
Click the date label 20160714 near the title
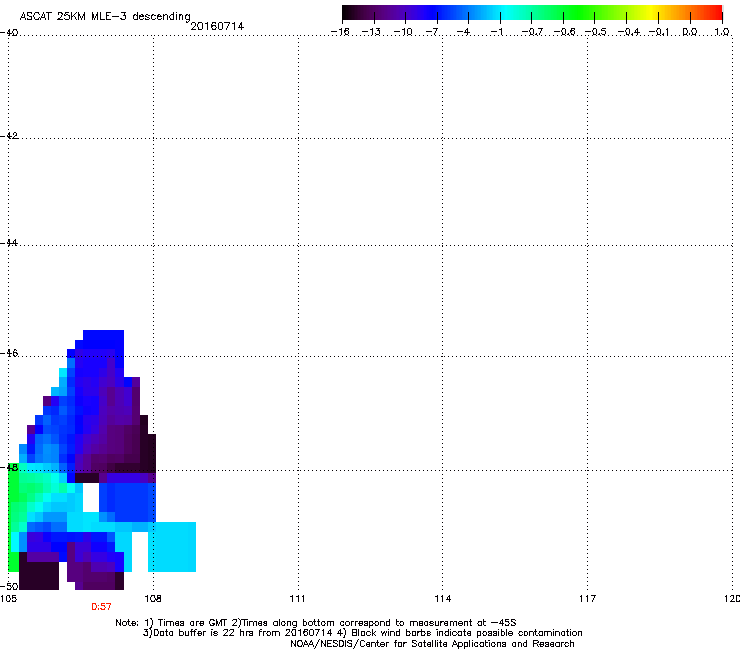click(217, 26)
